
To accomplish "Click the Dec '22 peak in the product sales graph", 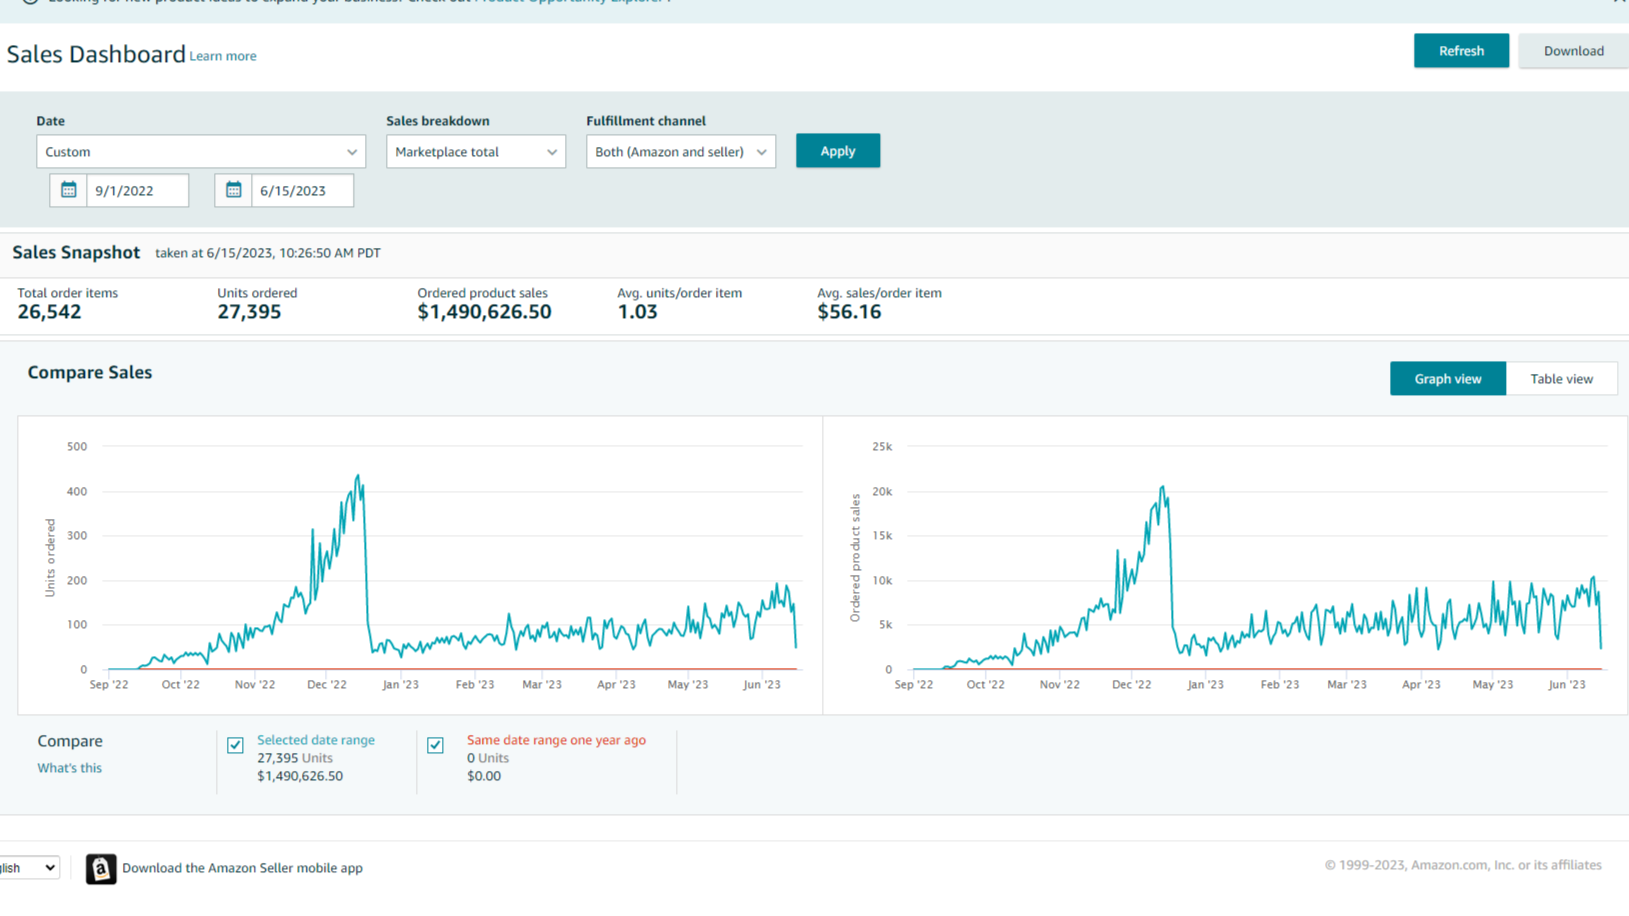I will [x=1163, y=488].
